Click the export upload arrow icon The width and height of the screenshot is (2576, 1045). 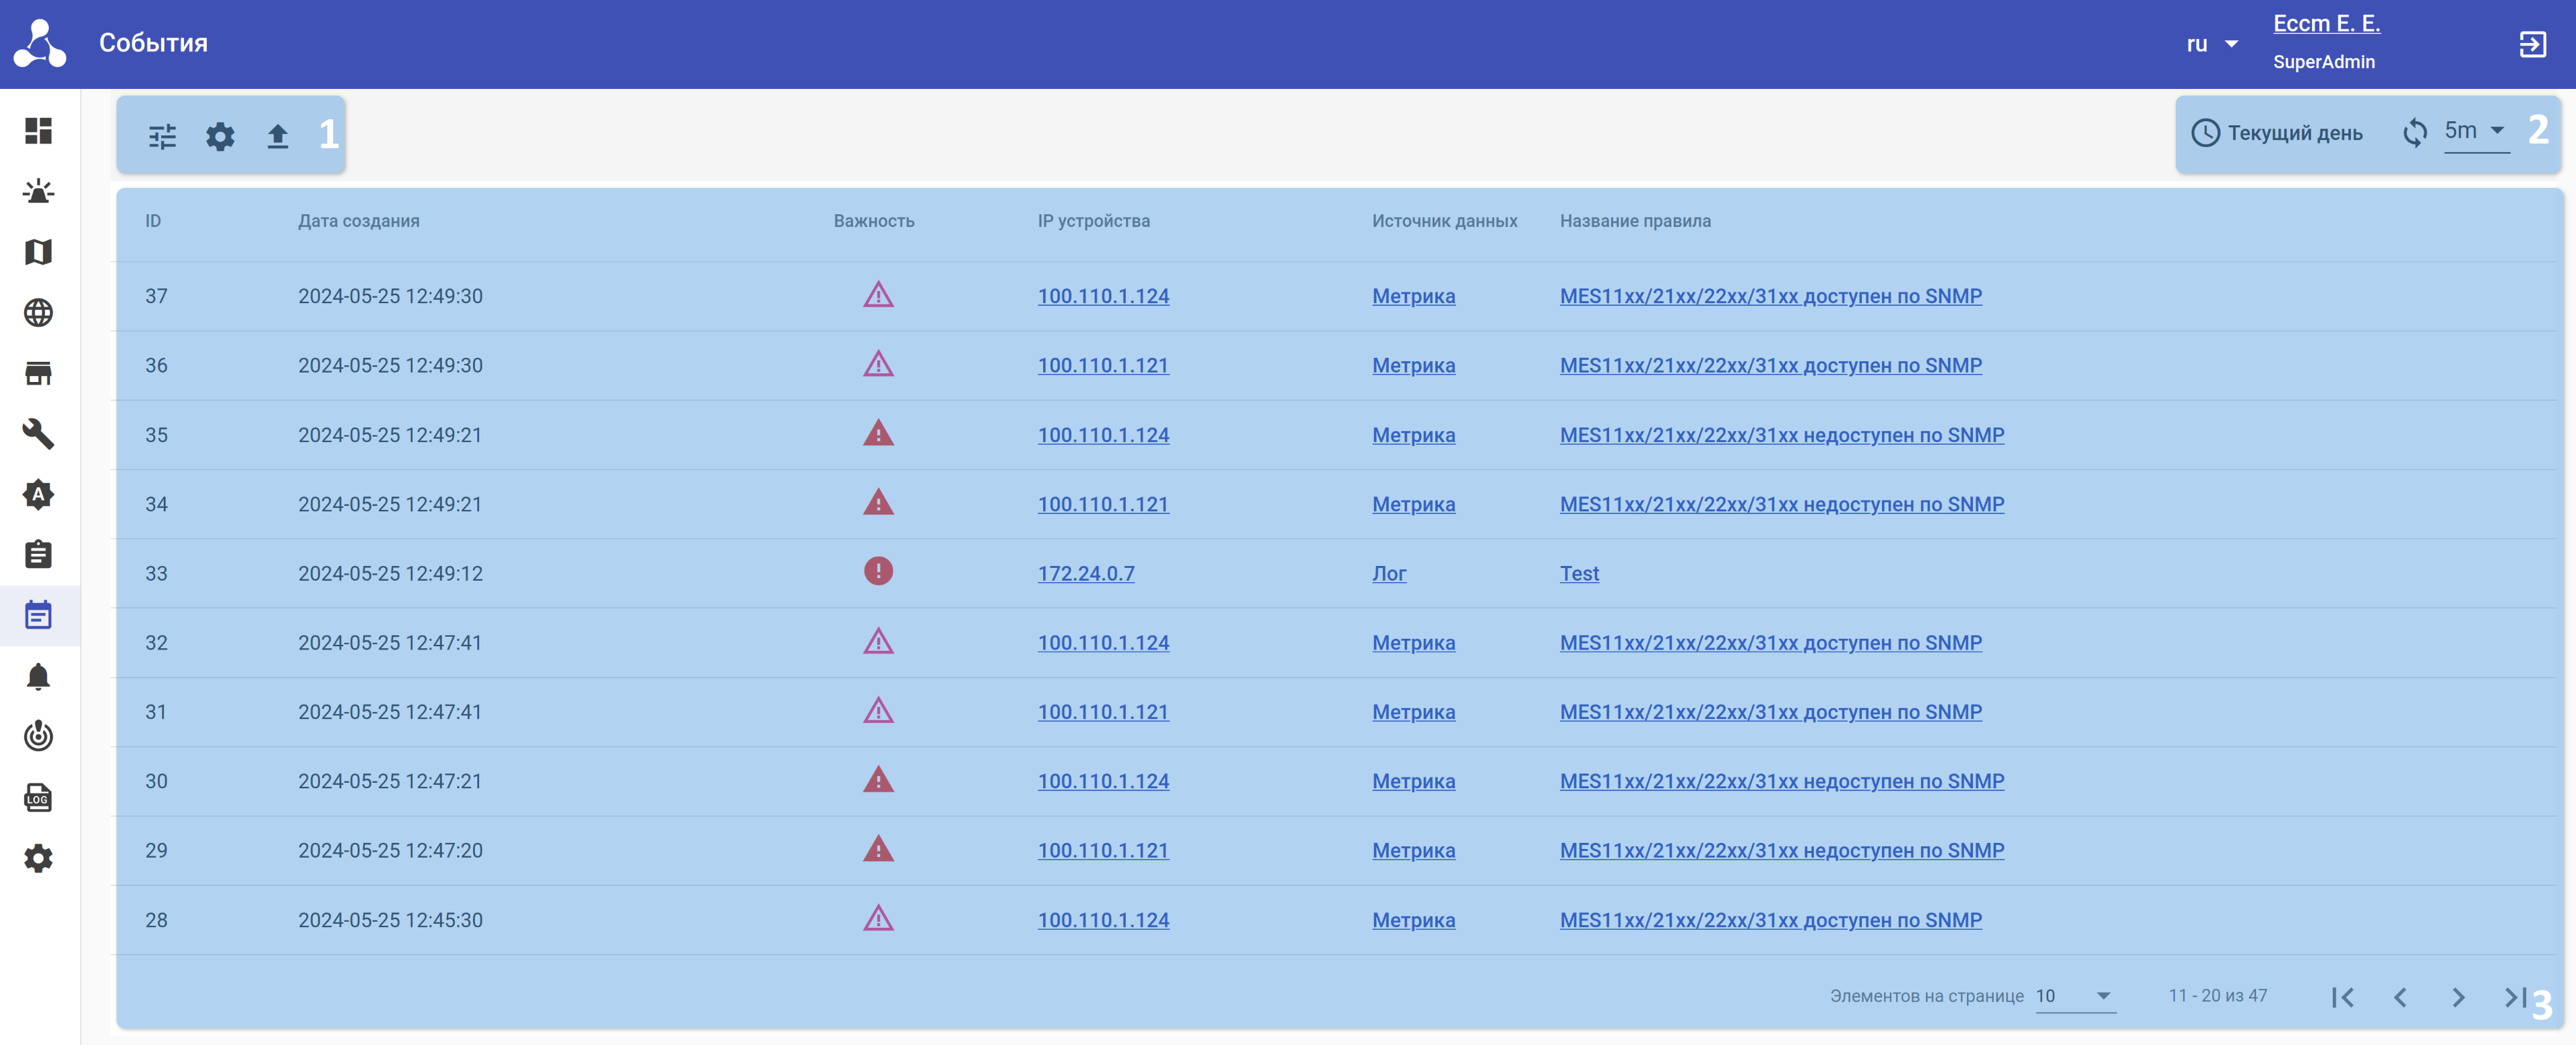[278, 136]
